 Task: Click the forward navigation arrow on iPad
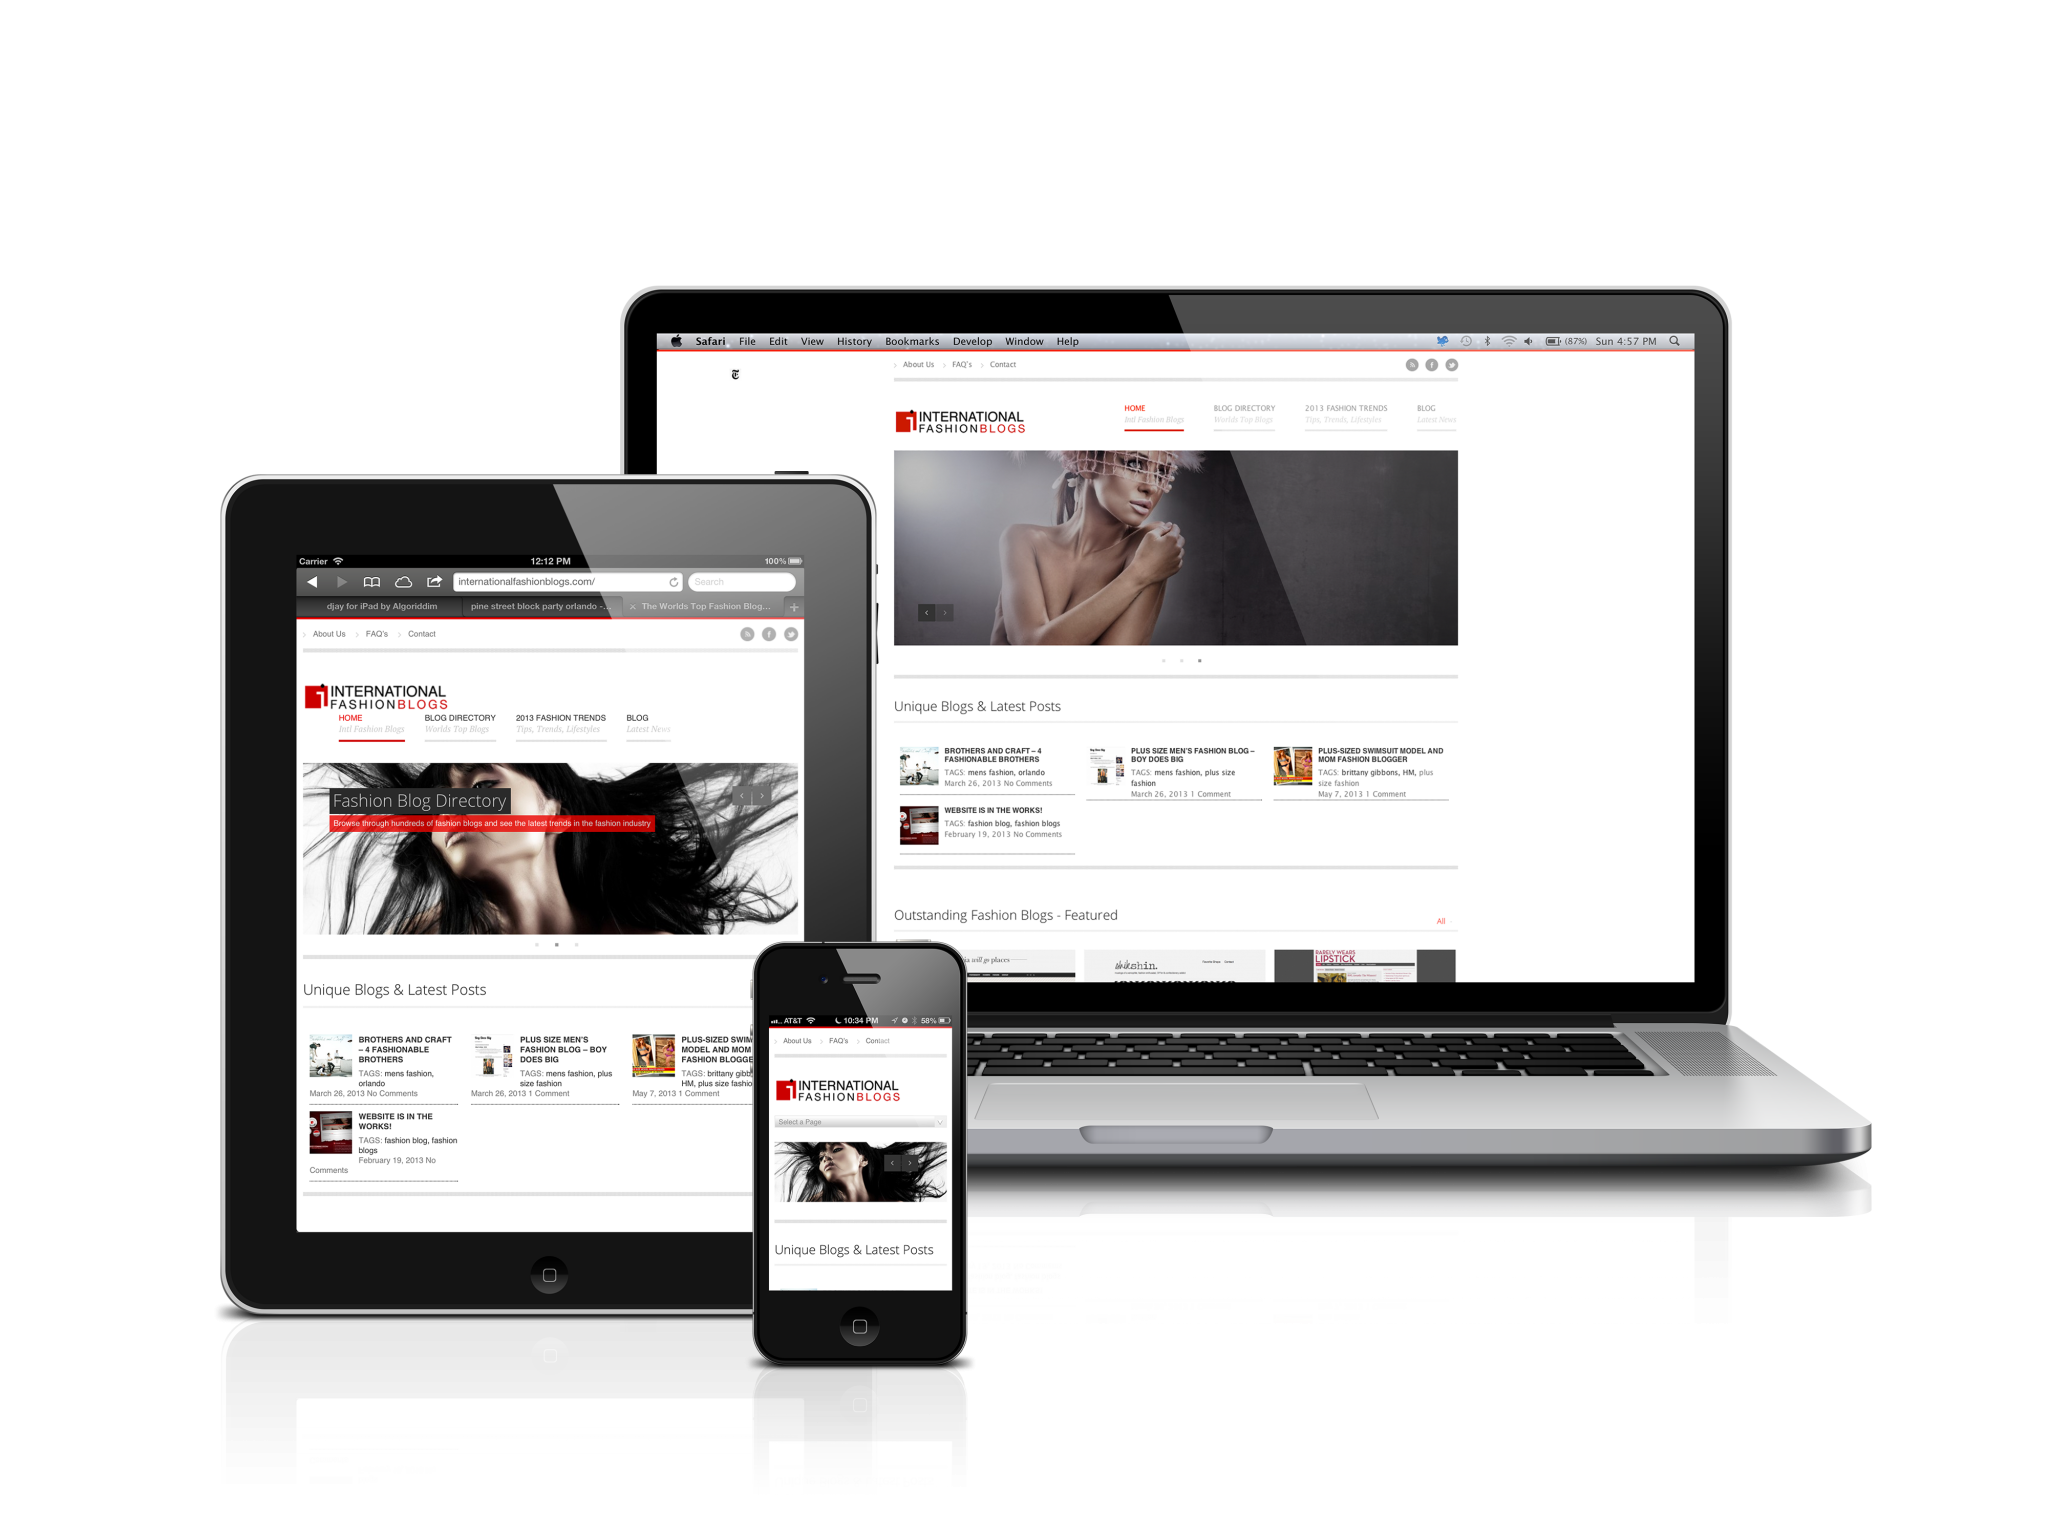(x=329, y=579)
